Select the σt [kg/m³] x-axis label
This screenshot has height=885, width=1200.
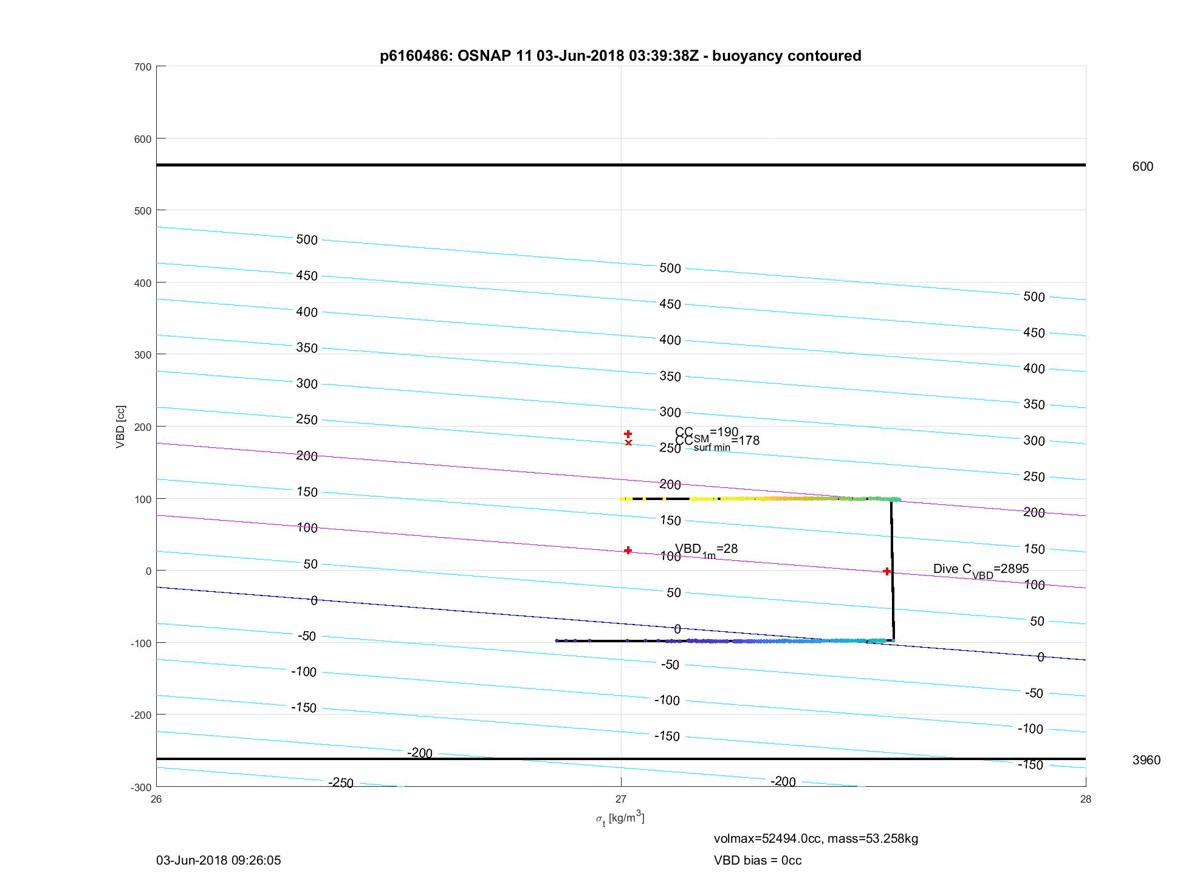tap(620, 818)
